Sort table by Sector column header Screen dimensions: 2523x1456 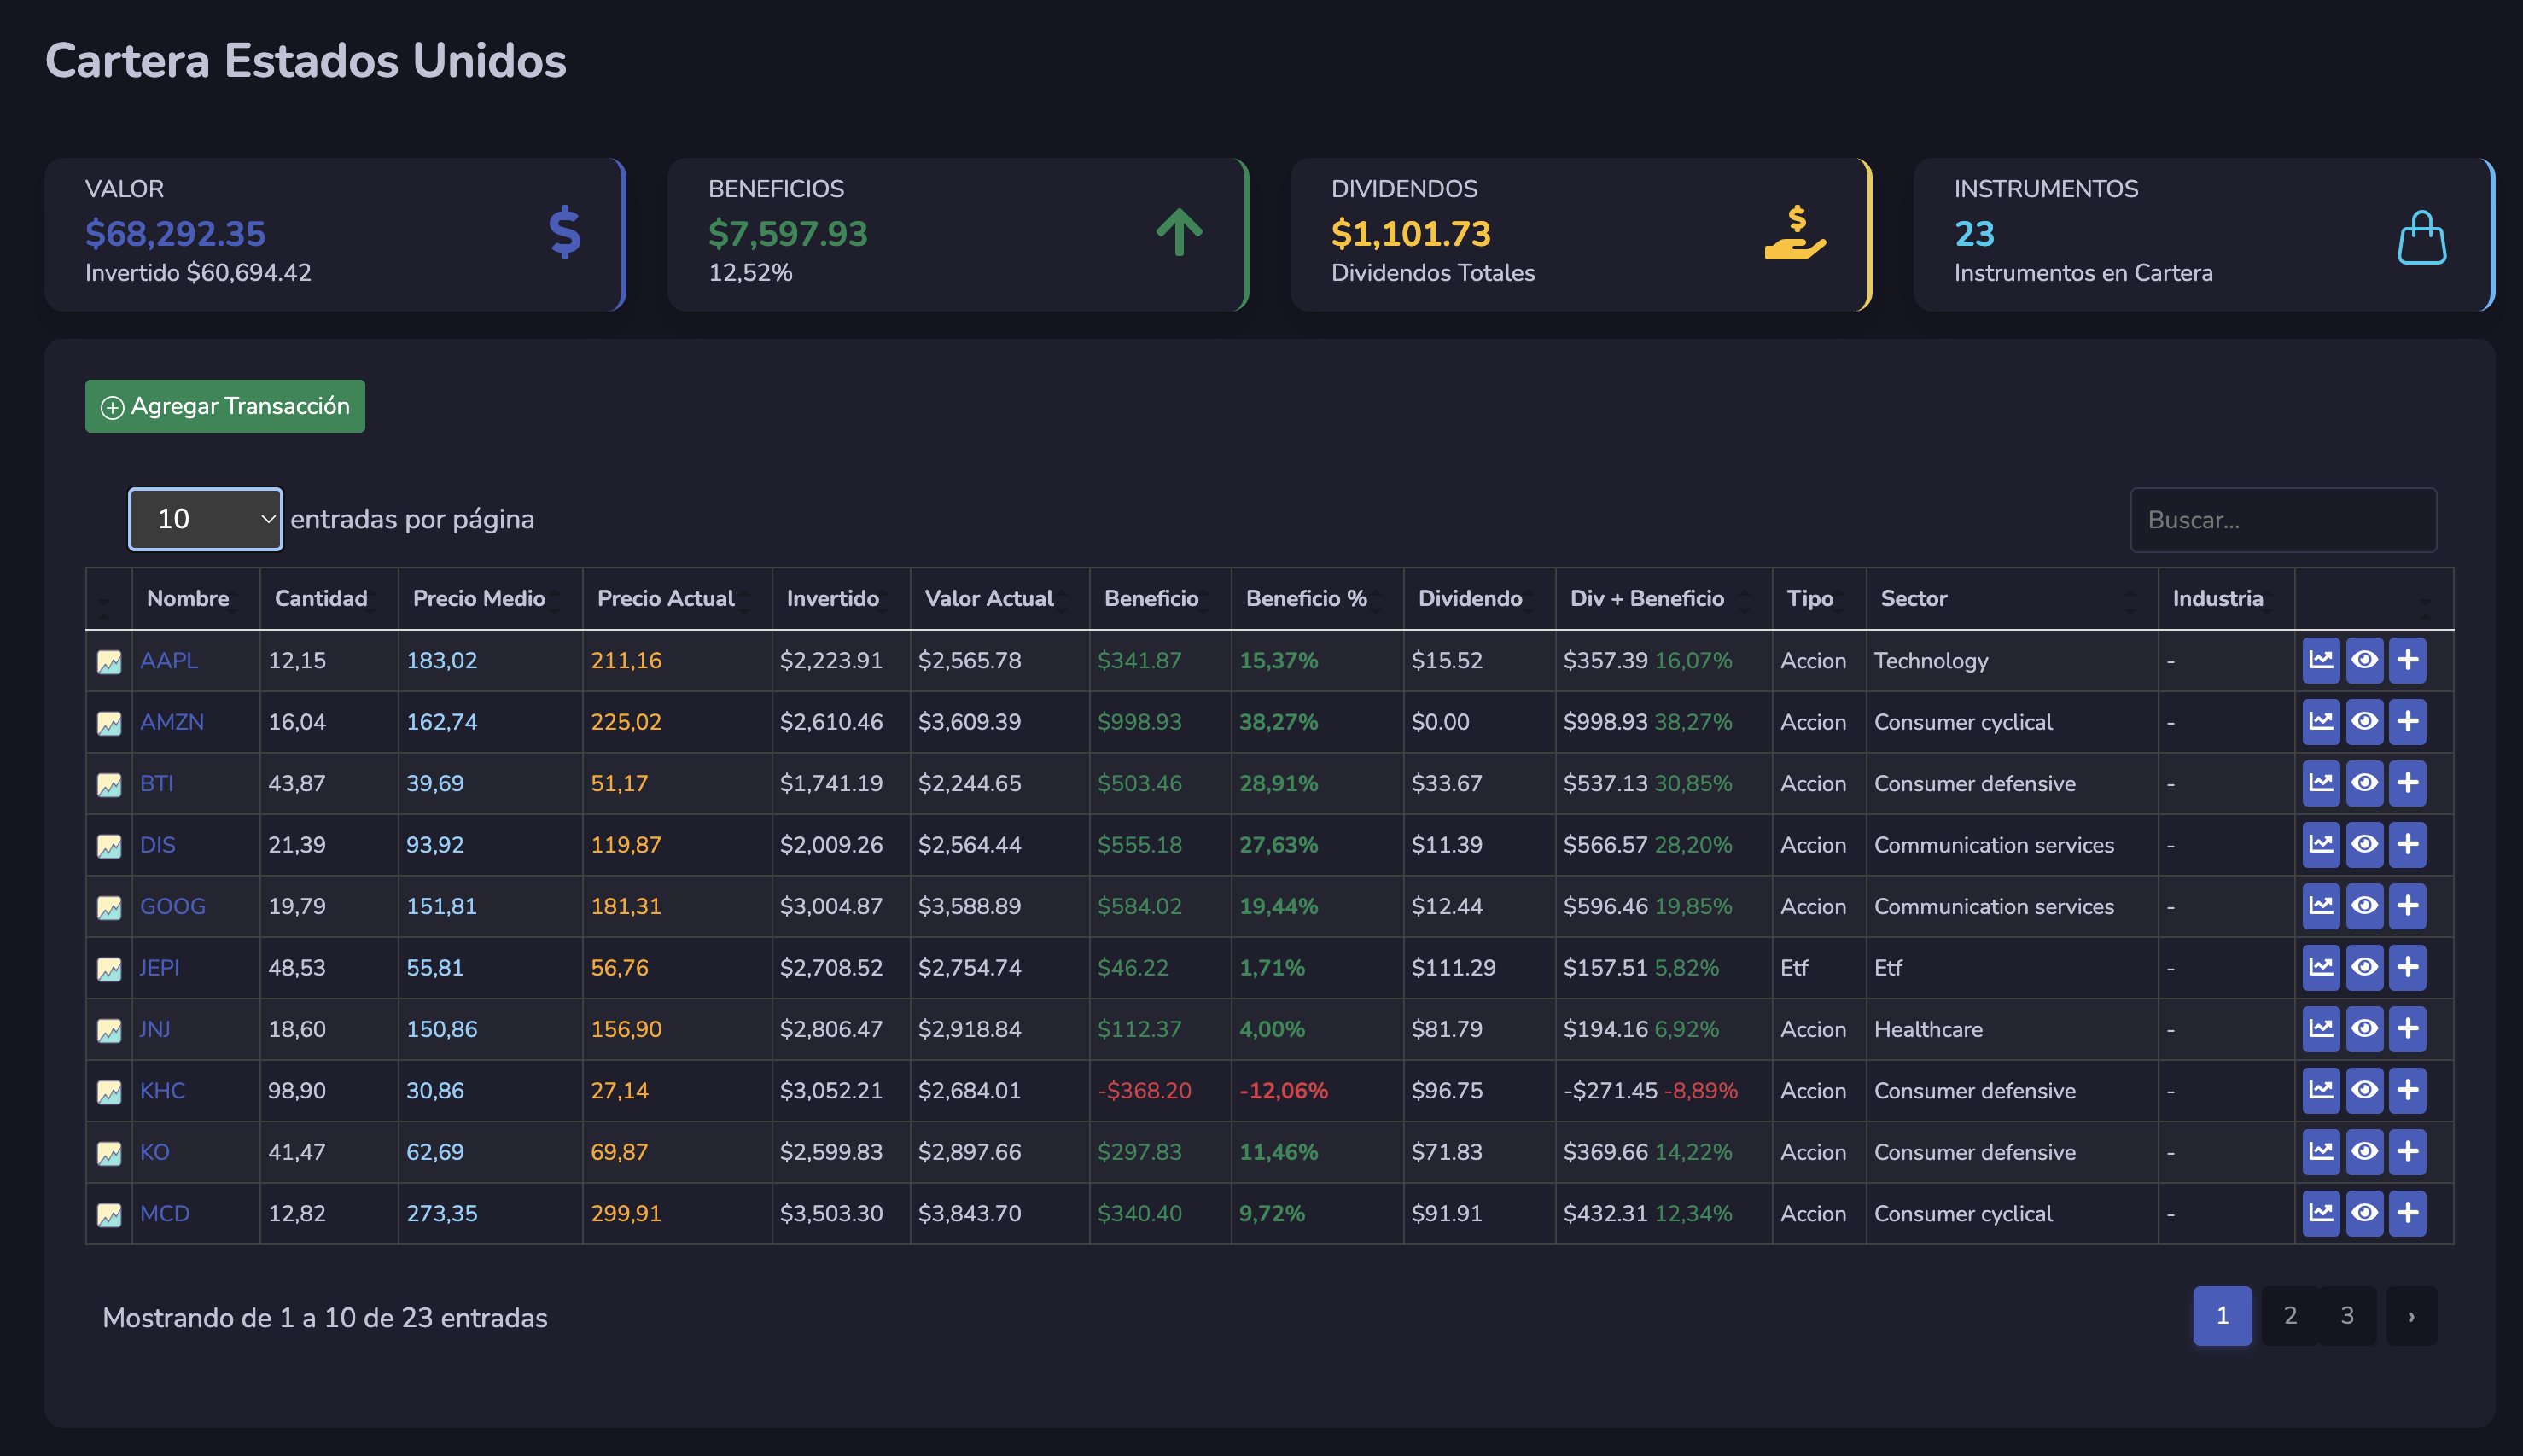pos(1913,599)
